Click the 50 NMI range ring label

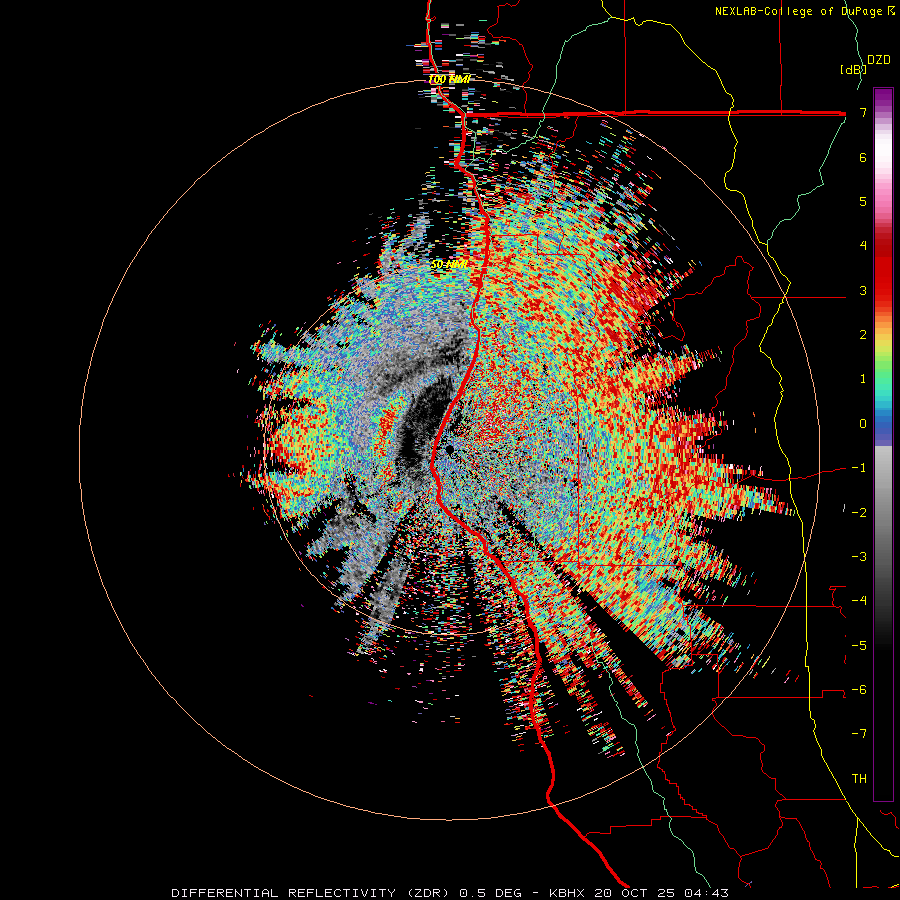(449, 265)
